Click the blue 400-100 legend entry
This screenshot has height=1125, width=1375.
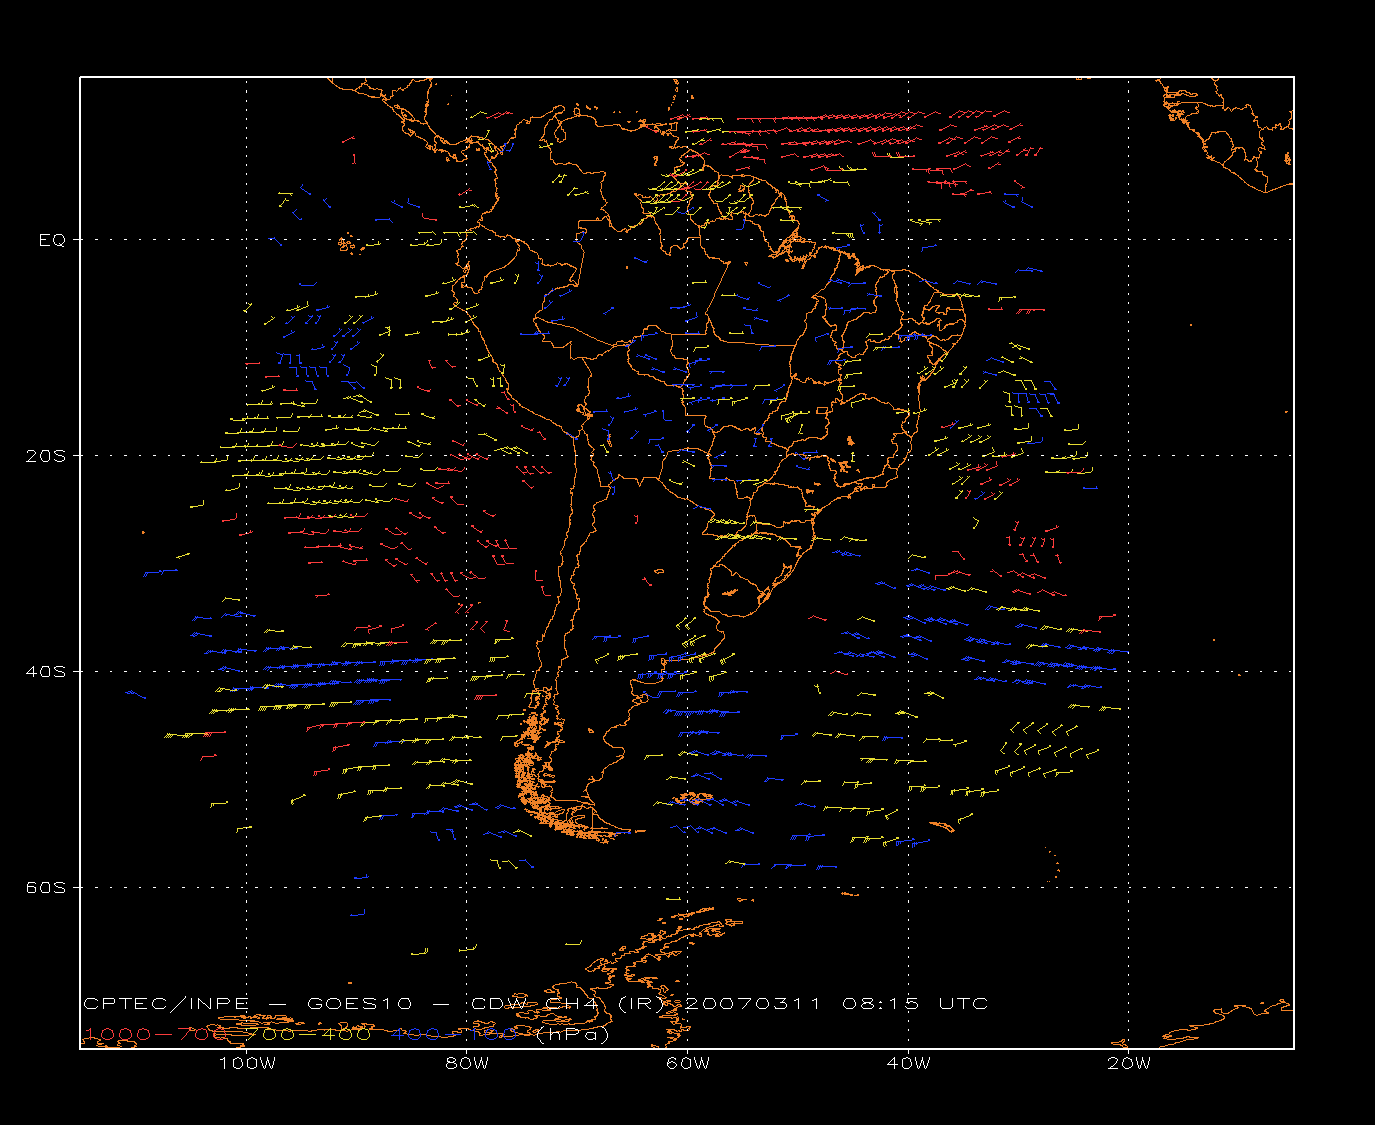pyautogui.click(x=454, y=1034)
